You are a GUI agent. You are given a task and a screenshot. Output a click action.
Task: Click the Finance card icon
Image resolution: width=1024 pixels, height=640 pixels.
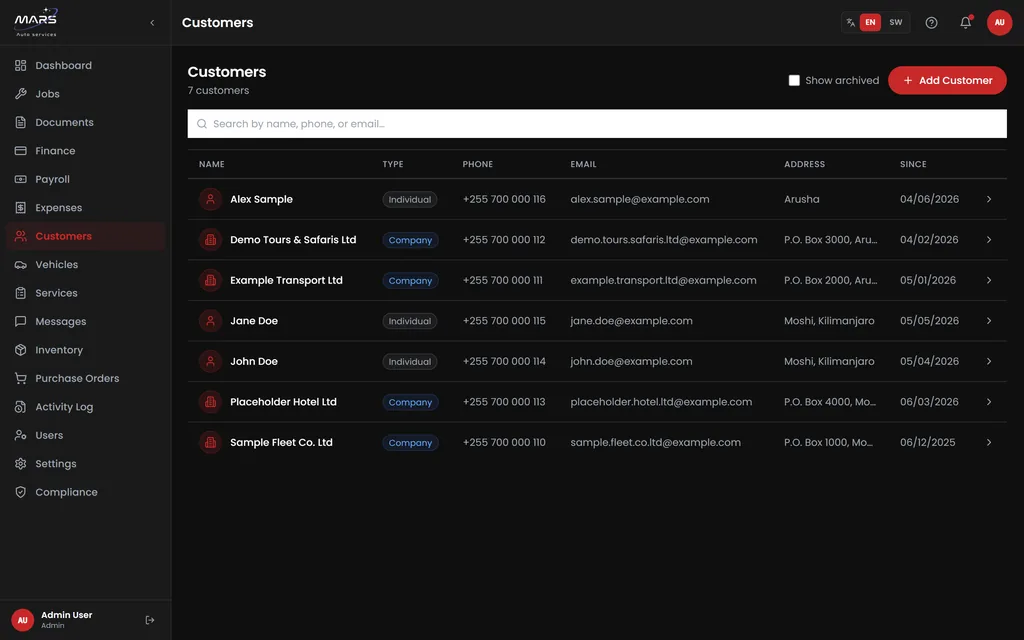[20, 151]
